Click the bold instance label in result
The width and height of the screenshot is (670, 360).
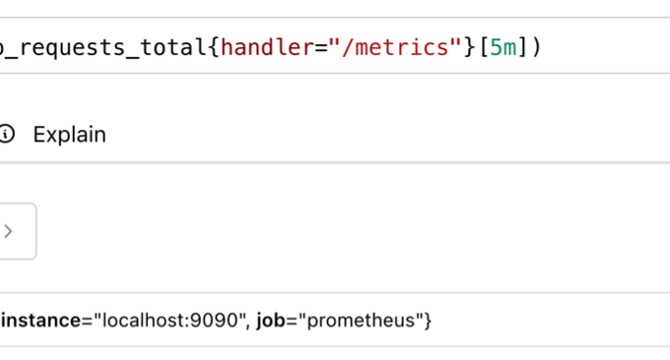[41, 320]
